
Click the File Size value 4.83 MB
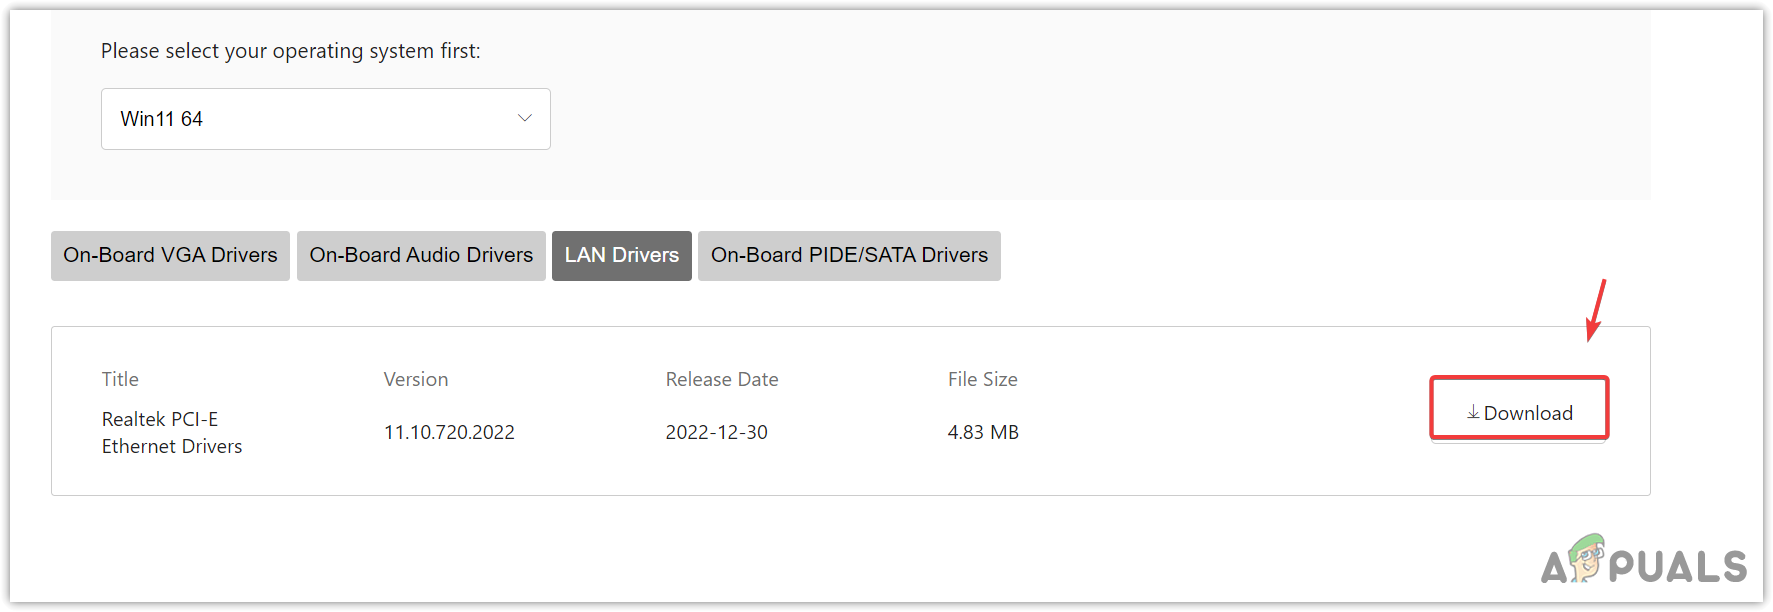(982, 432)
